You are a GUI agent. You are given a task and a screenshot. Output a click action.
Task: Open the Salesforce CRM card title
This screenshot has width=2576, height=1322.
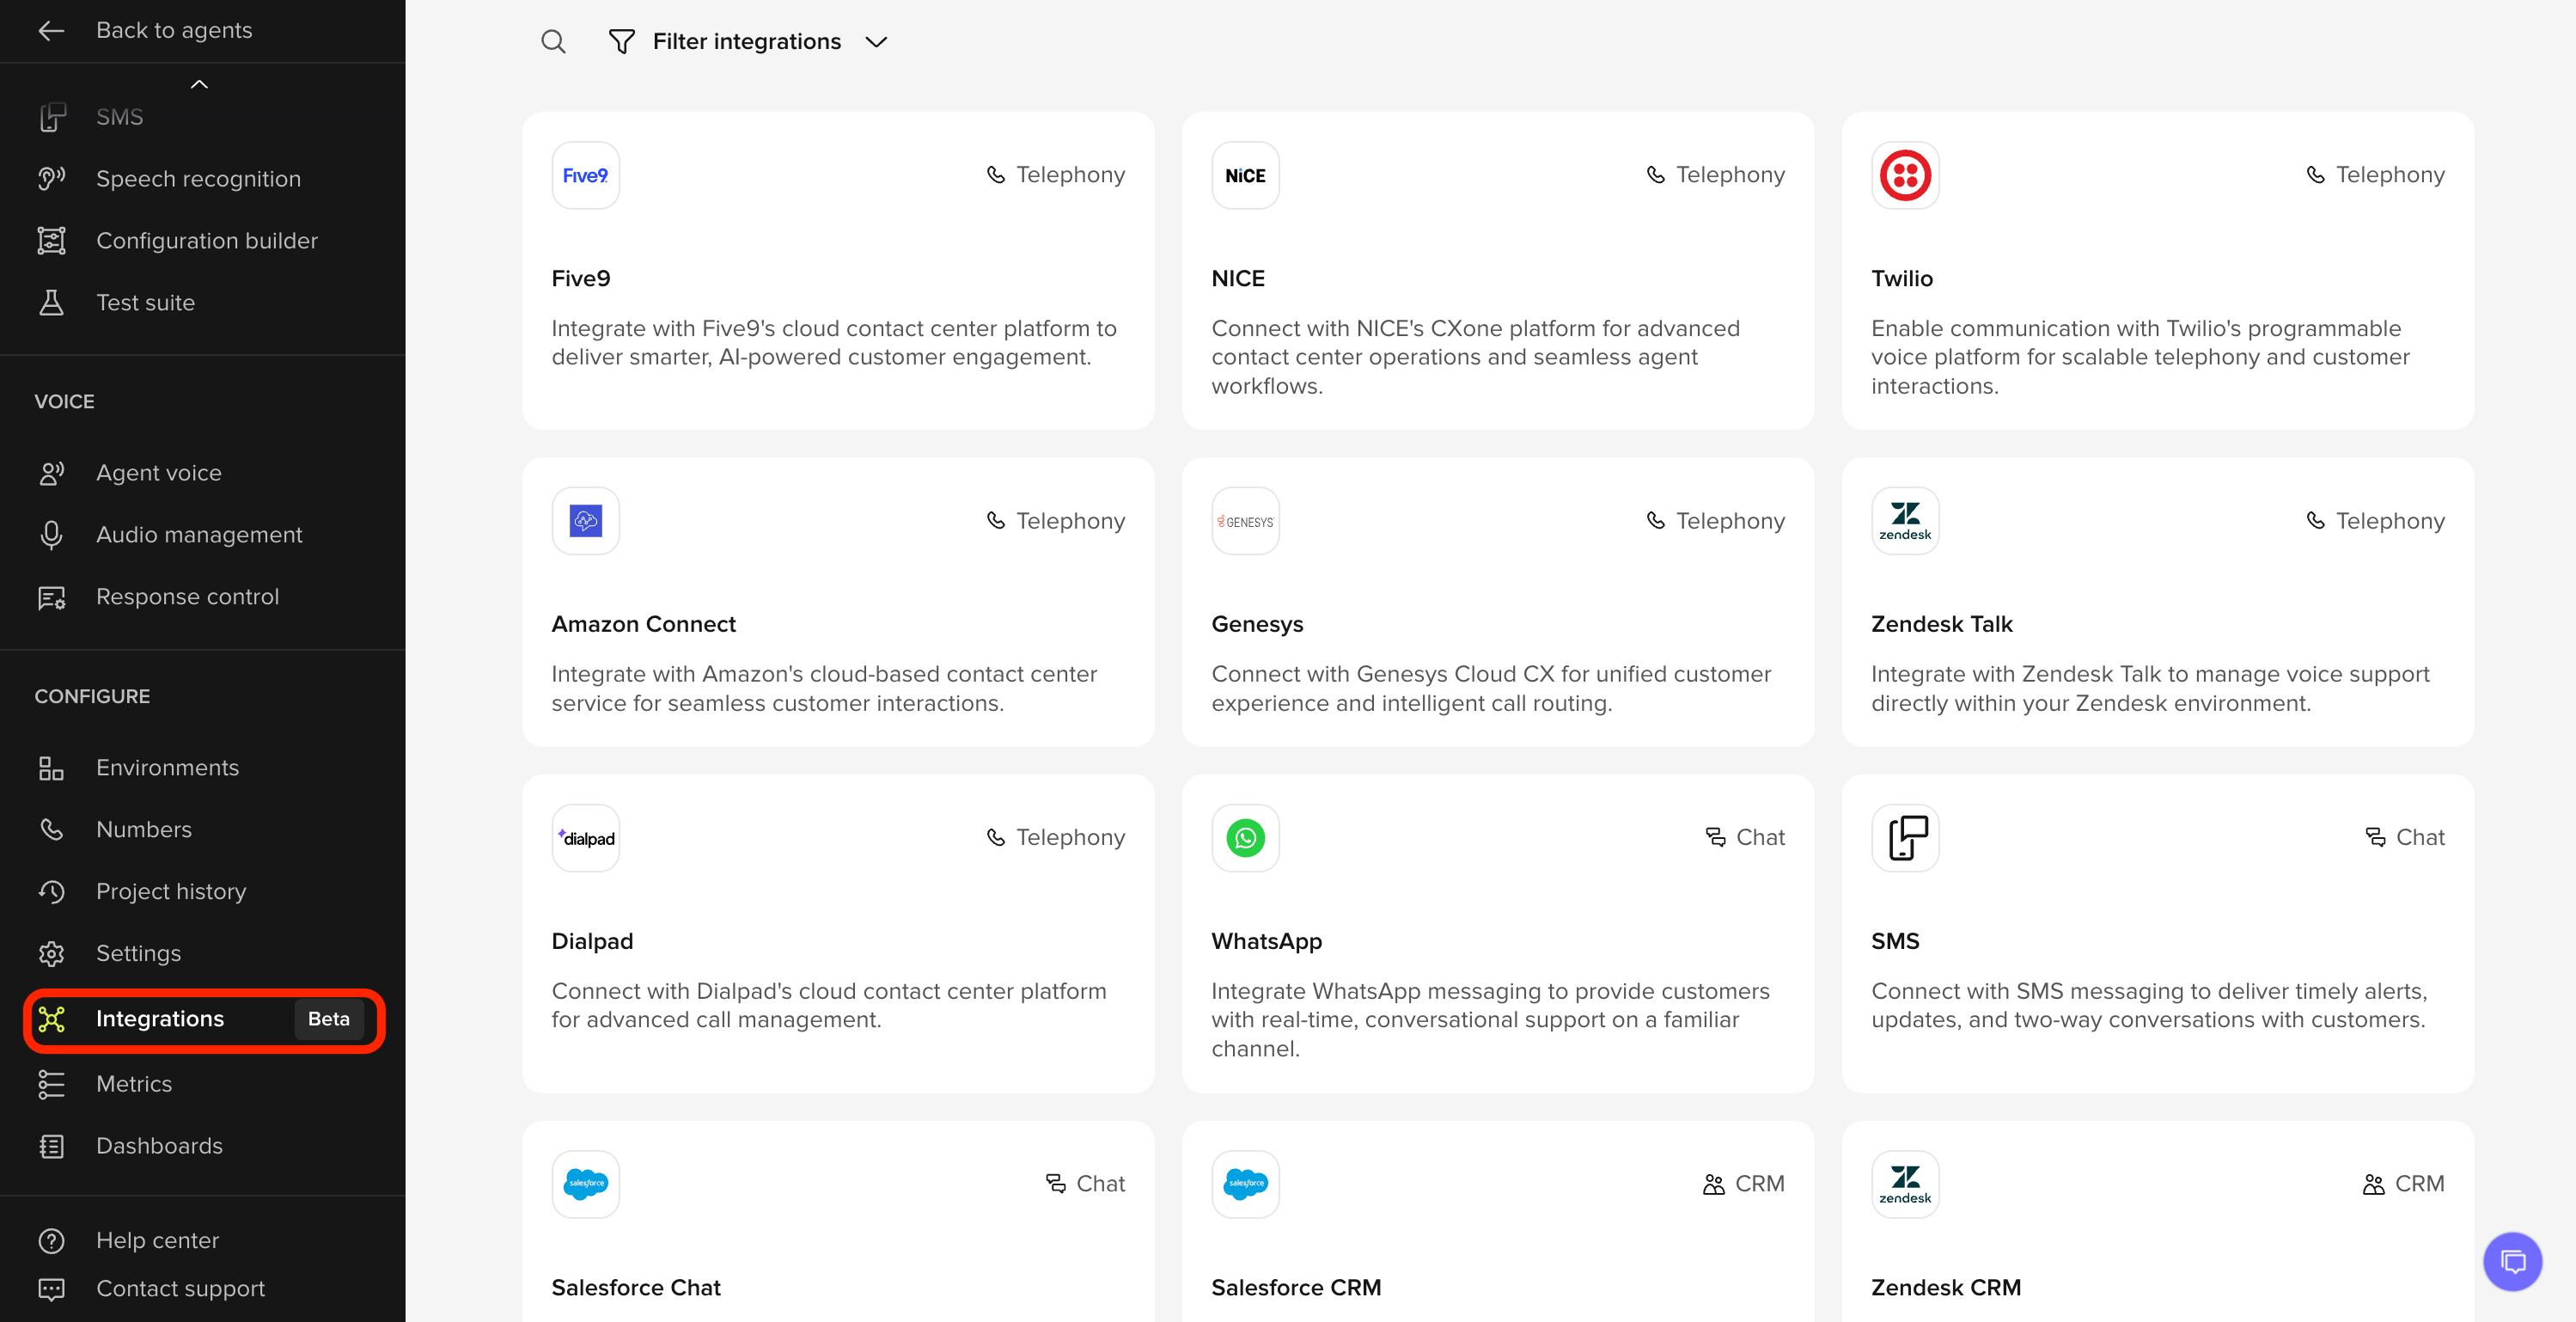point(1296,1288)
